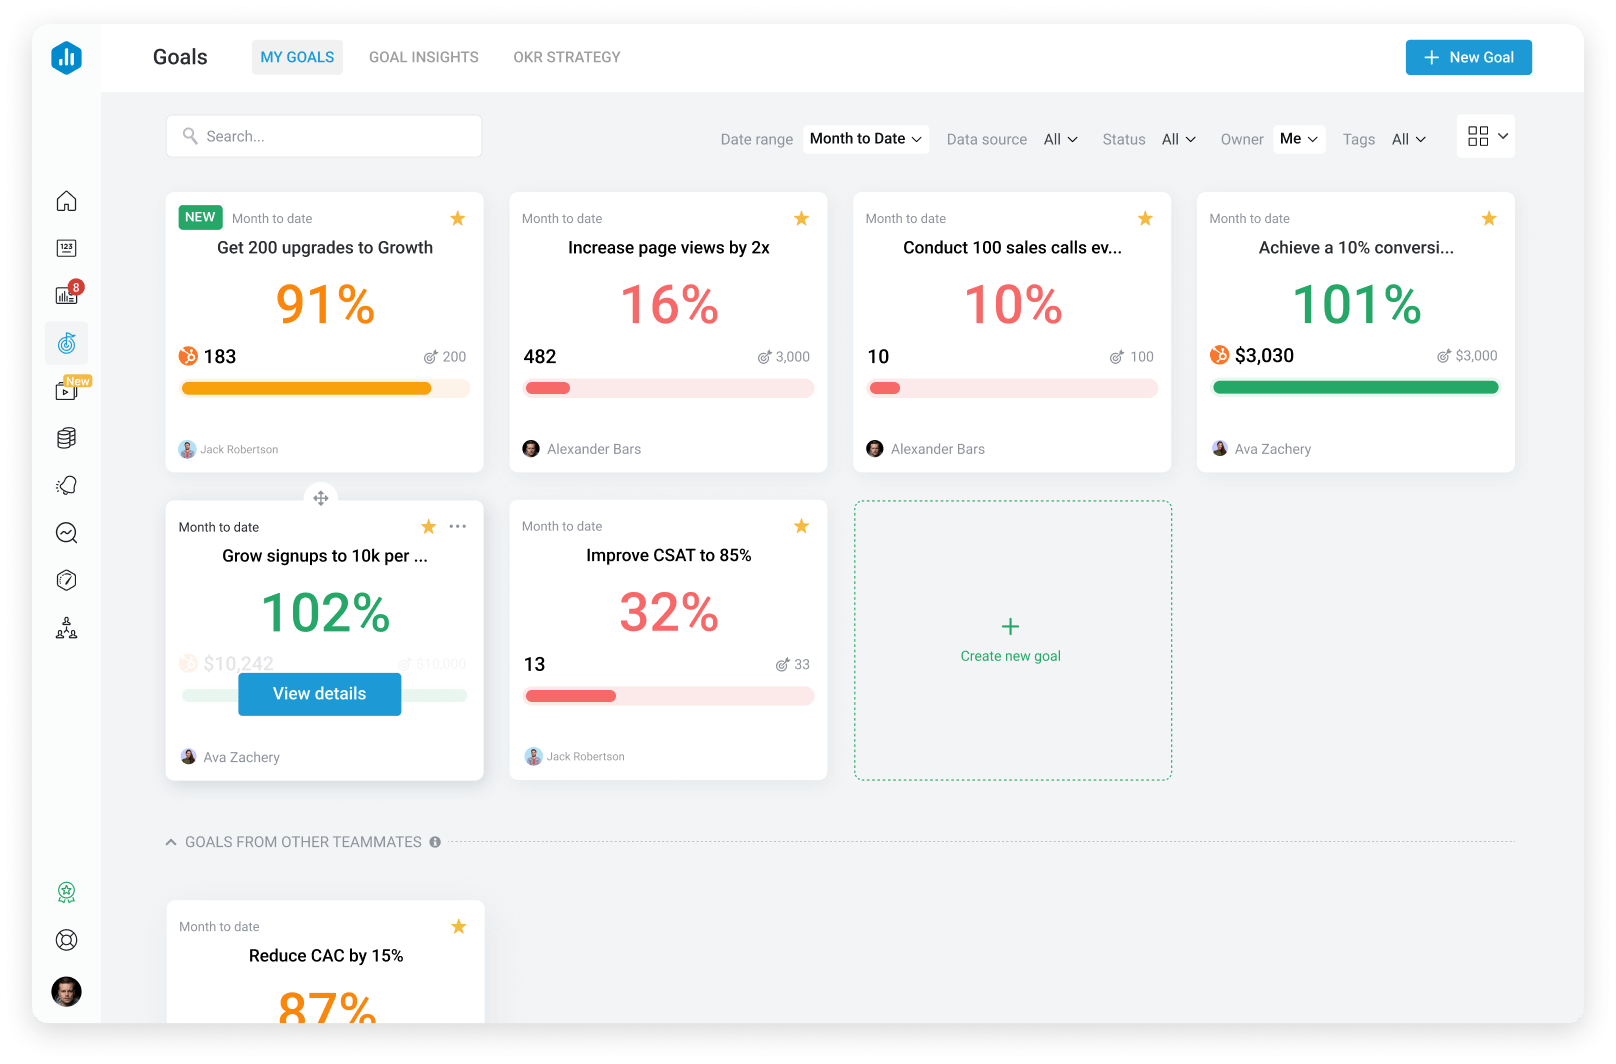Click the blue 'New Goal' button
The image size is (1616, 1064).
click(1468, 57)
